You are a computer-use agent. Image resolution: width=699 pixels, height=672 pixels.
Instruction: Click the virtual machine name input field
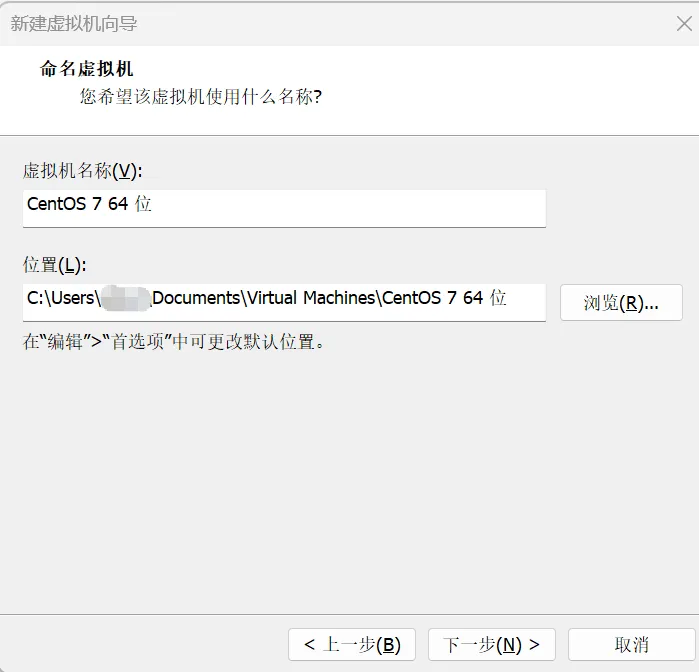tap(284, 208)
